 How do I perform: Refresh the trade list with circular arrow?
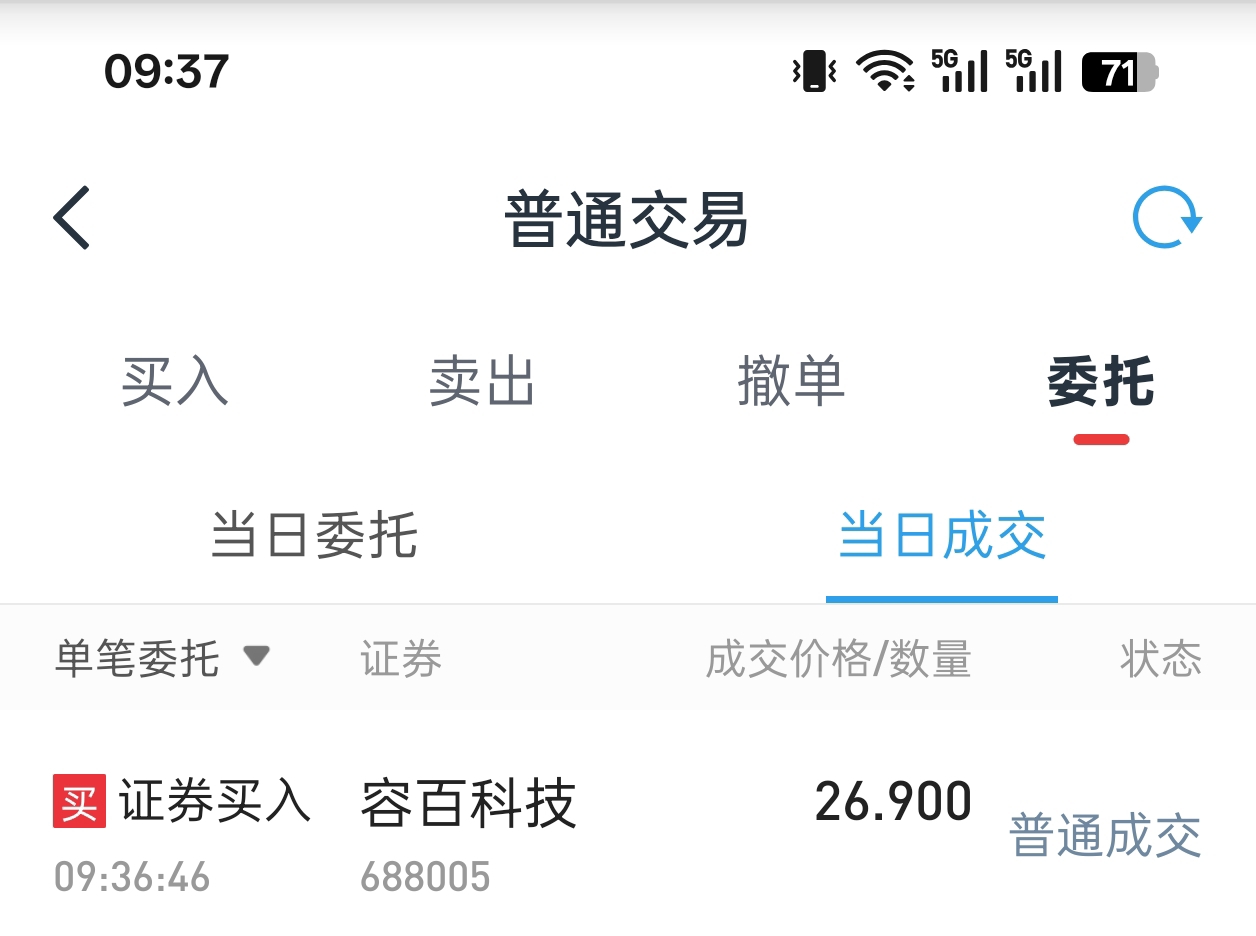click(1166, 217)
